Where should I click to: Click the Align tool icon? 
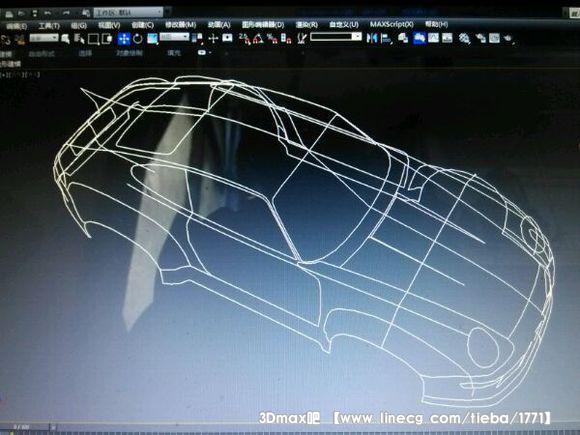pyautogui.click(x=386, y=38)
